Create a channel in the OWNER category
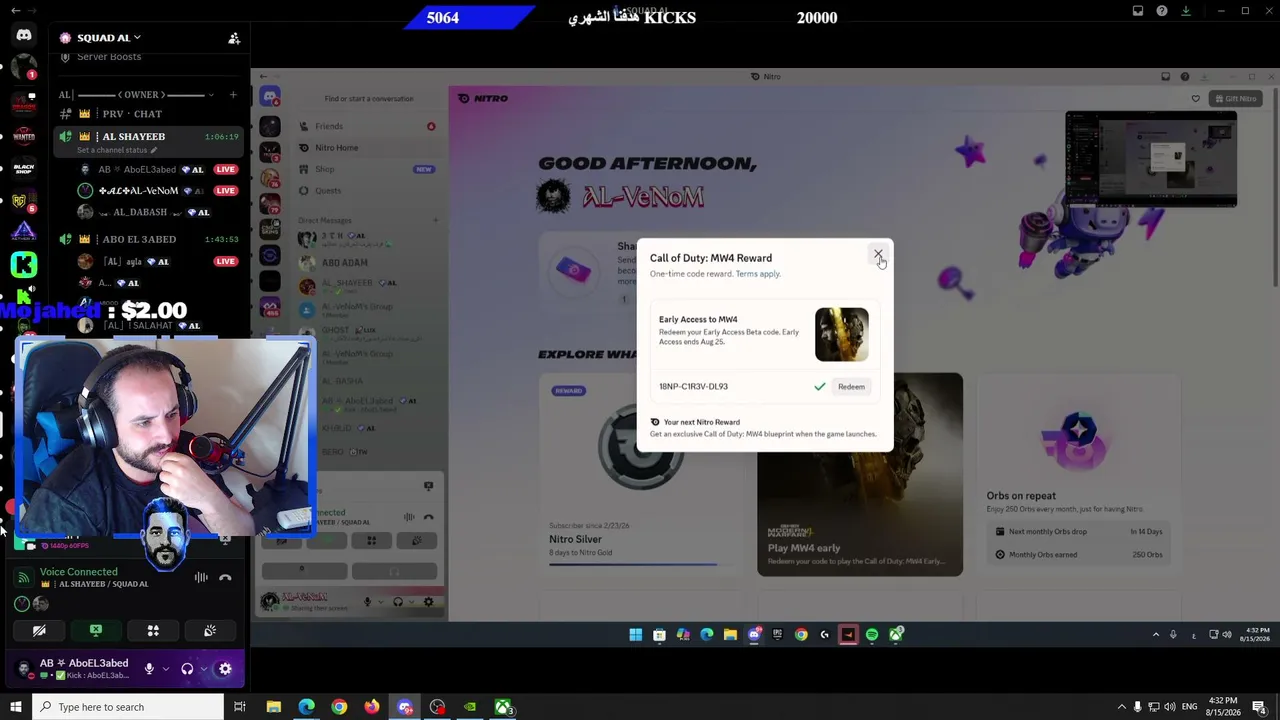Viewport: 1280px width, 720px height. (233, 95)
